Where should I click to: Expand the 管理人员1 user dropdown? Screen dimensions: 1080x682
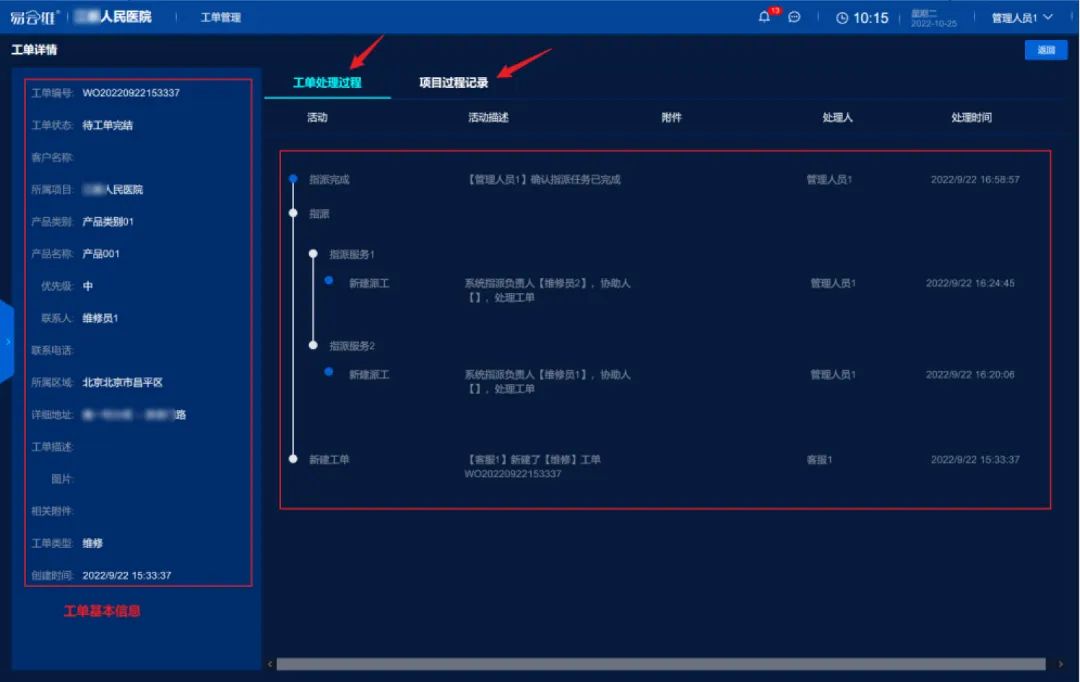pyautogui.click(x=1022, y=18)
